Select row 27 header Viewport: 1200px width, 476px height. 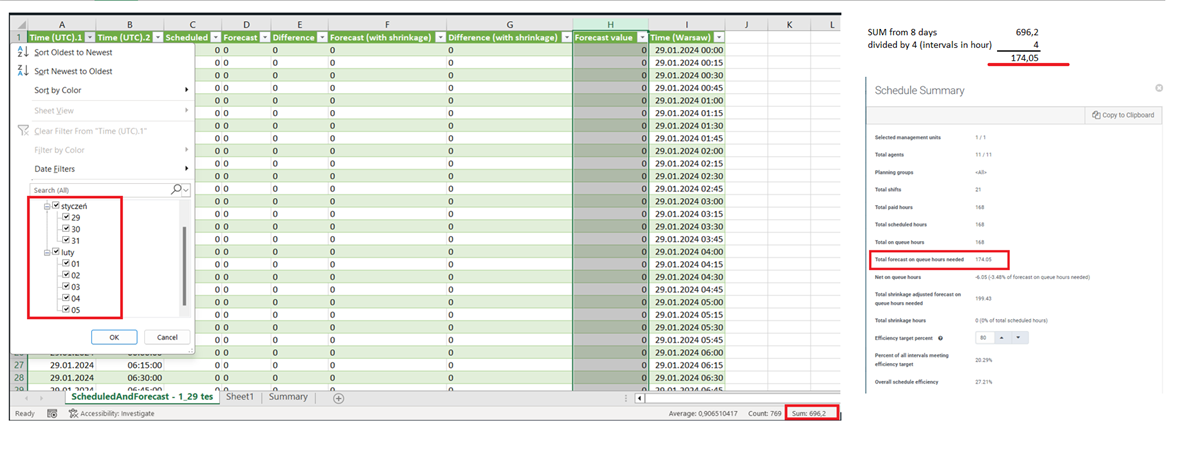click(x=20, y=366)
